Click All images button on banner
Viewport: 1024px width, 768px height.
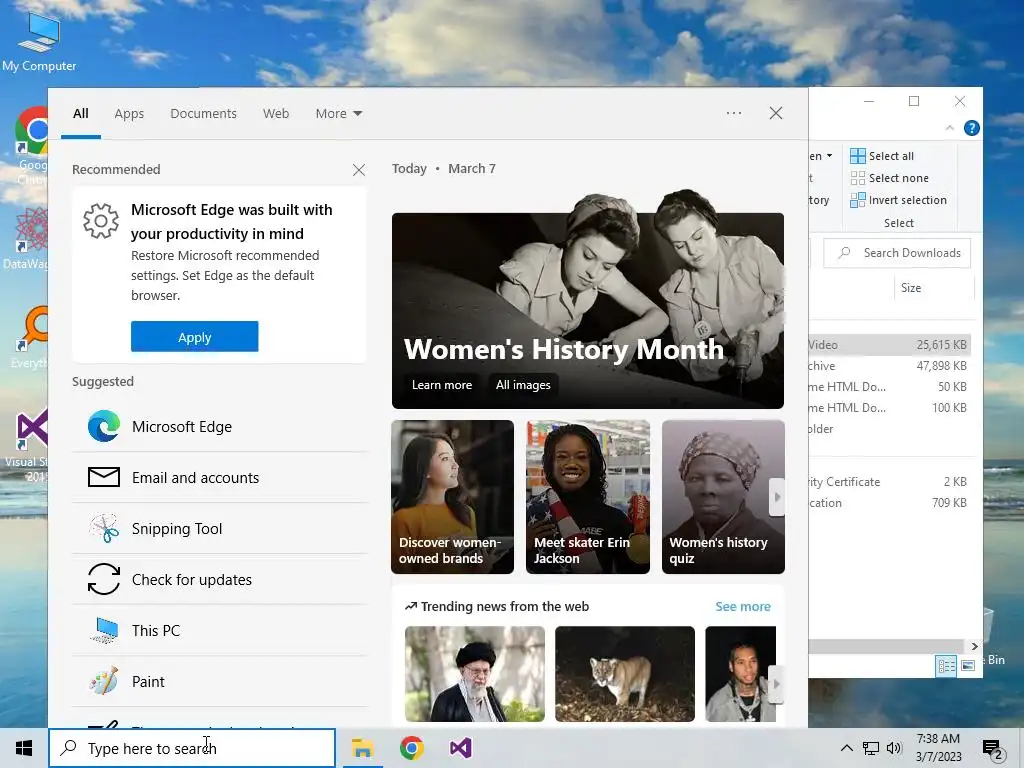click(x=522, y=385)
